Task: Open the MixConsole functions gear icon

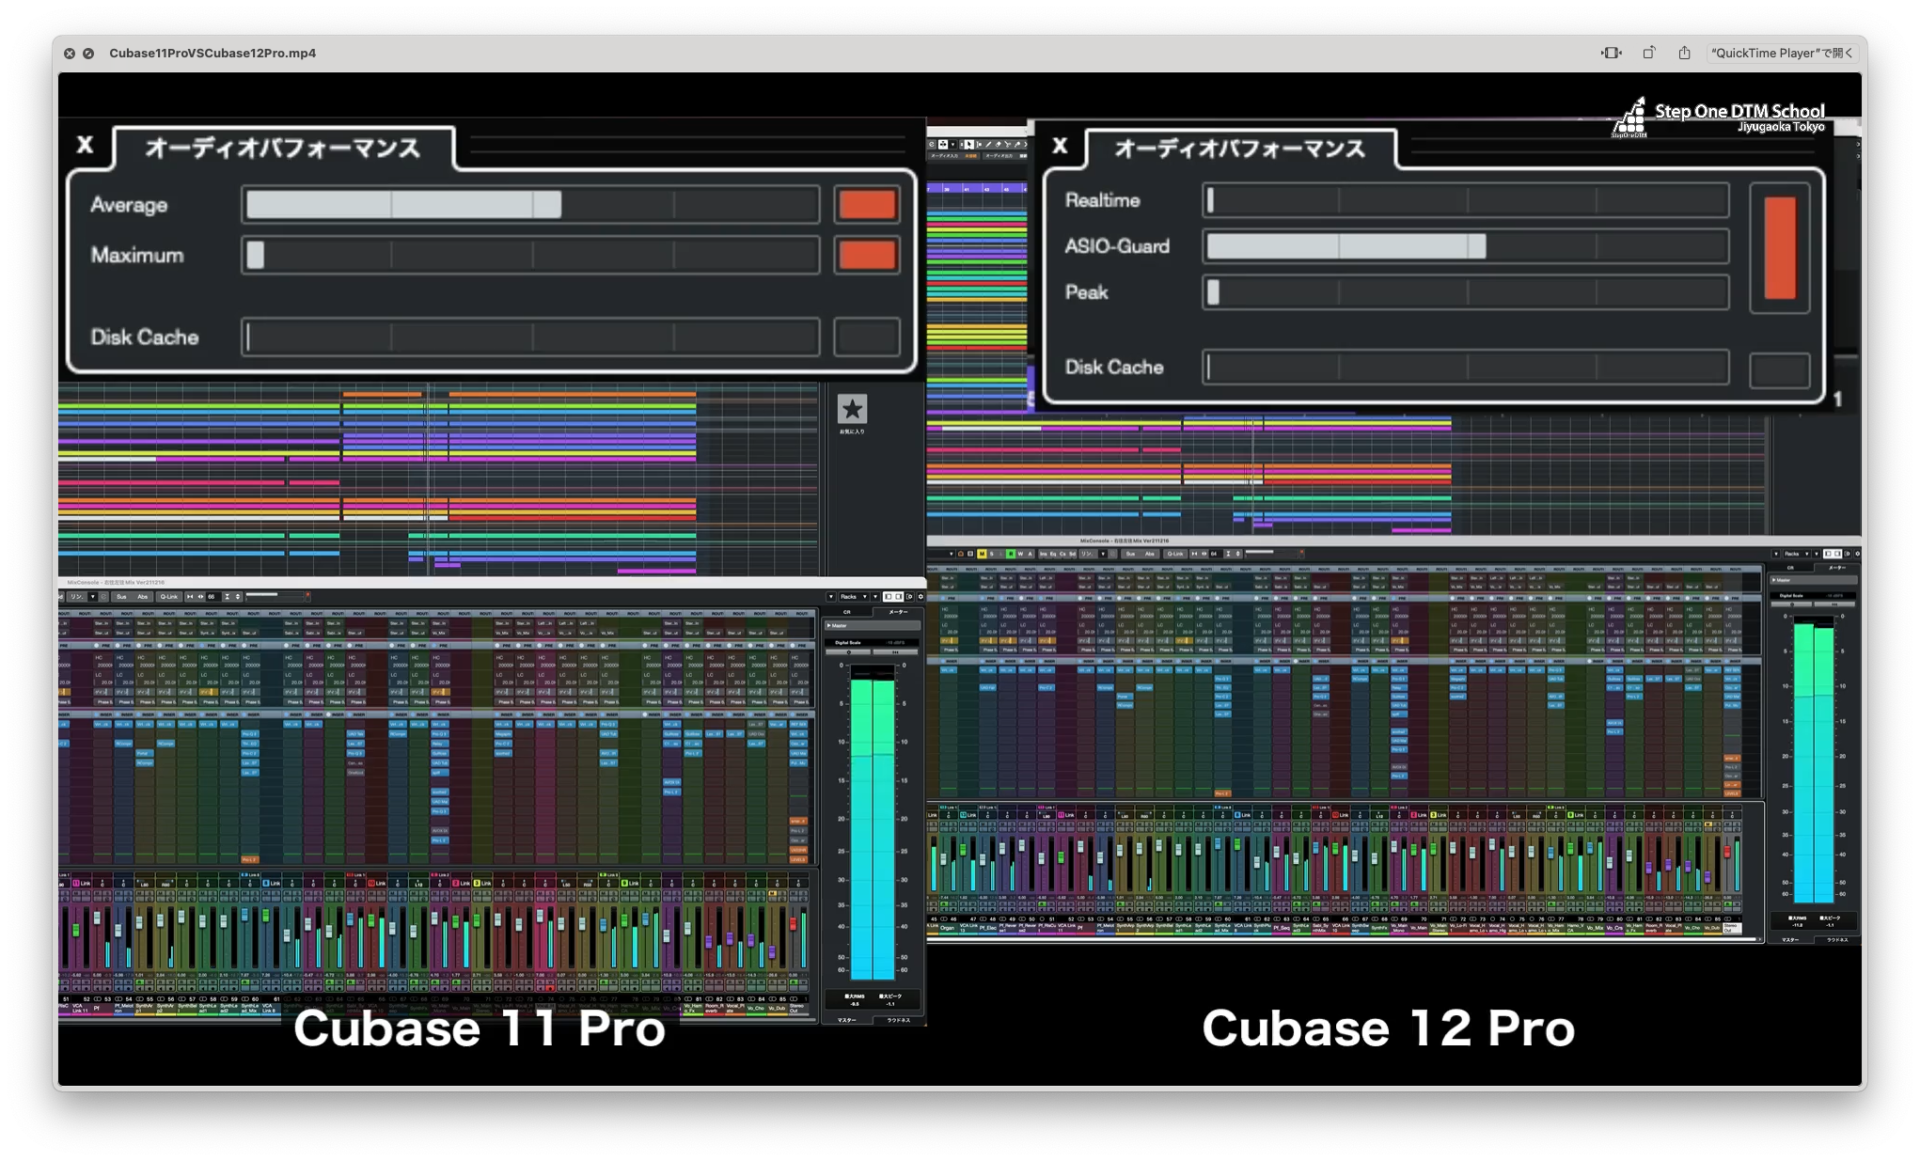Action: [x=921, y=596]
